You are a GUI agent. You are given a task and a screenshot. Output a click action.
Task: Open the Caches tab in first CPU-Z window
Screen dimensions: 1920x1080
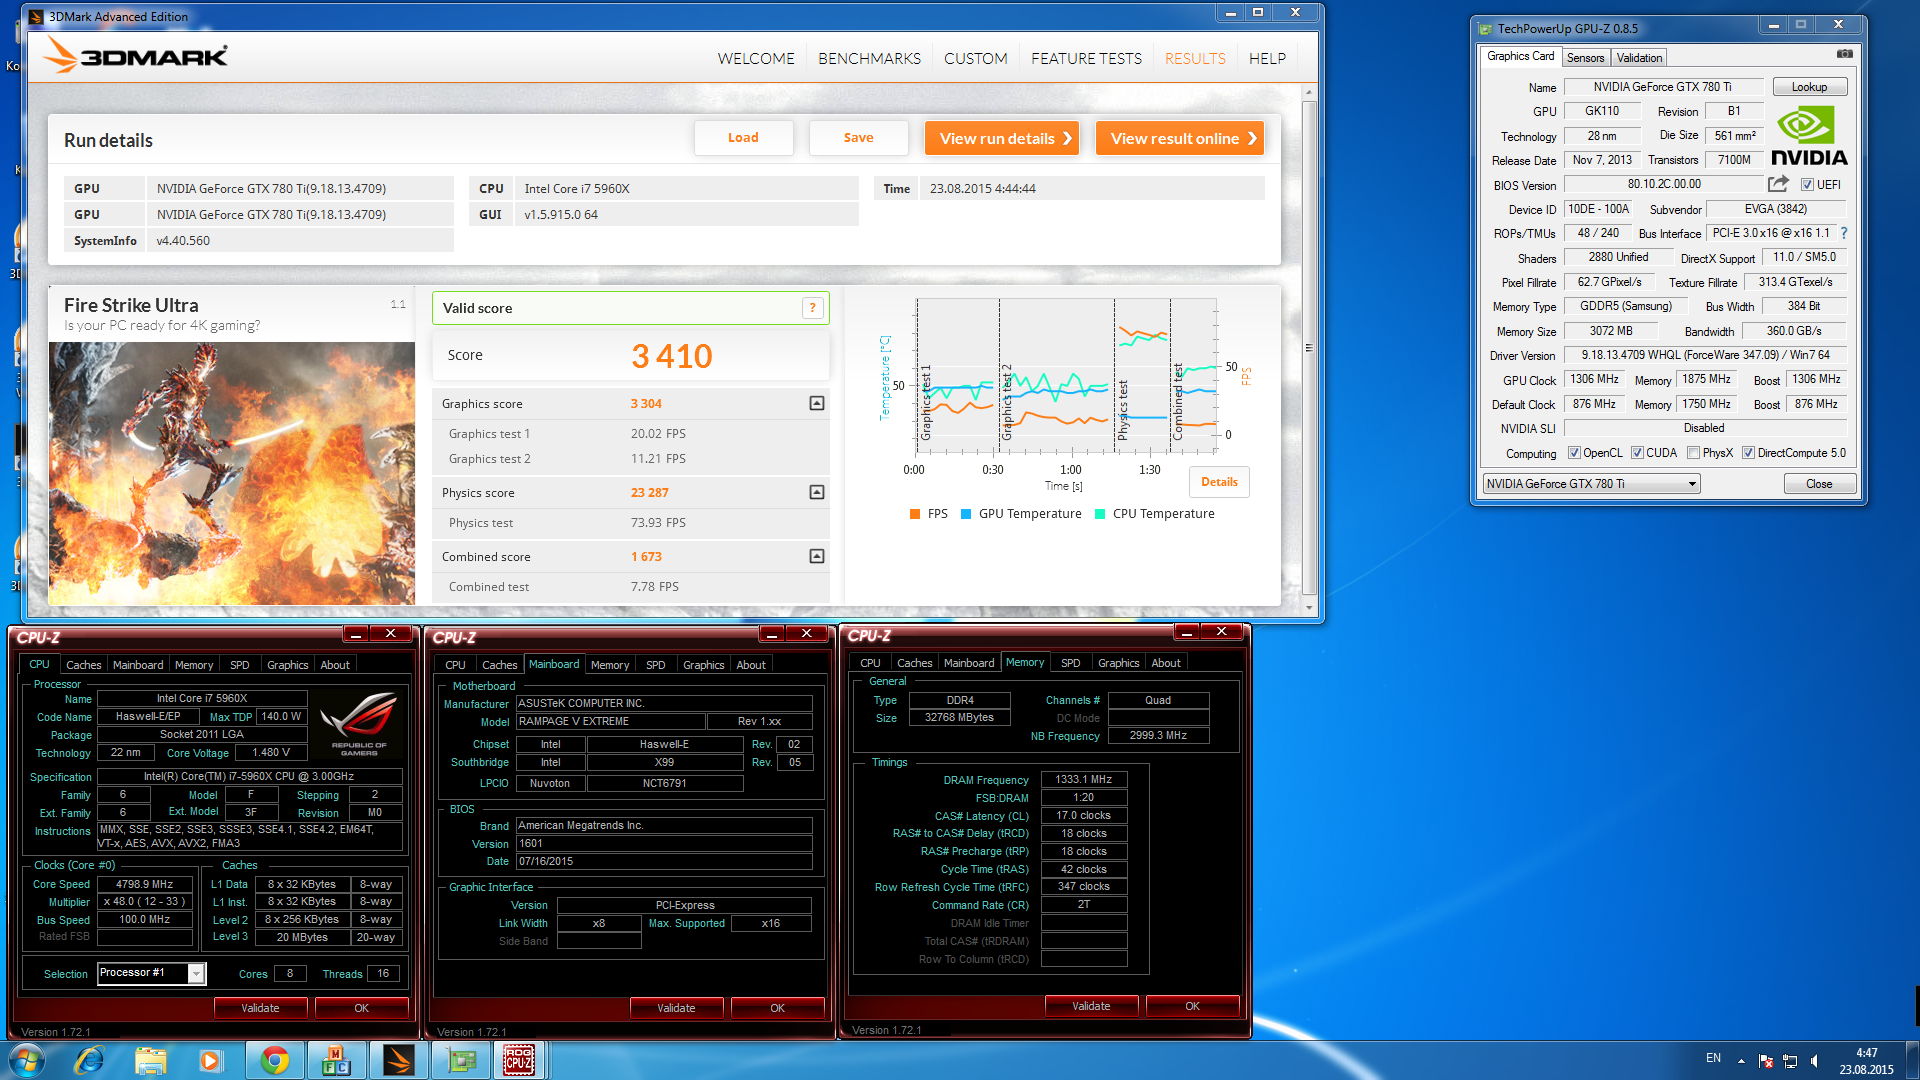(x=84, y=665)
